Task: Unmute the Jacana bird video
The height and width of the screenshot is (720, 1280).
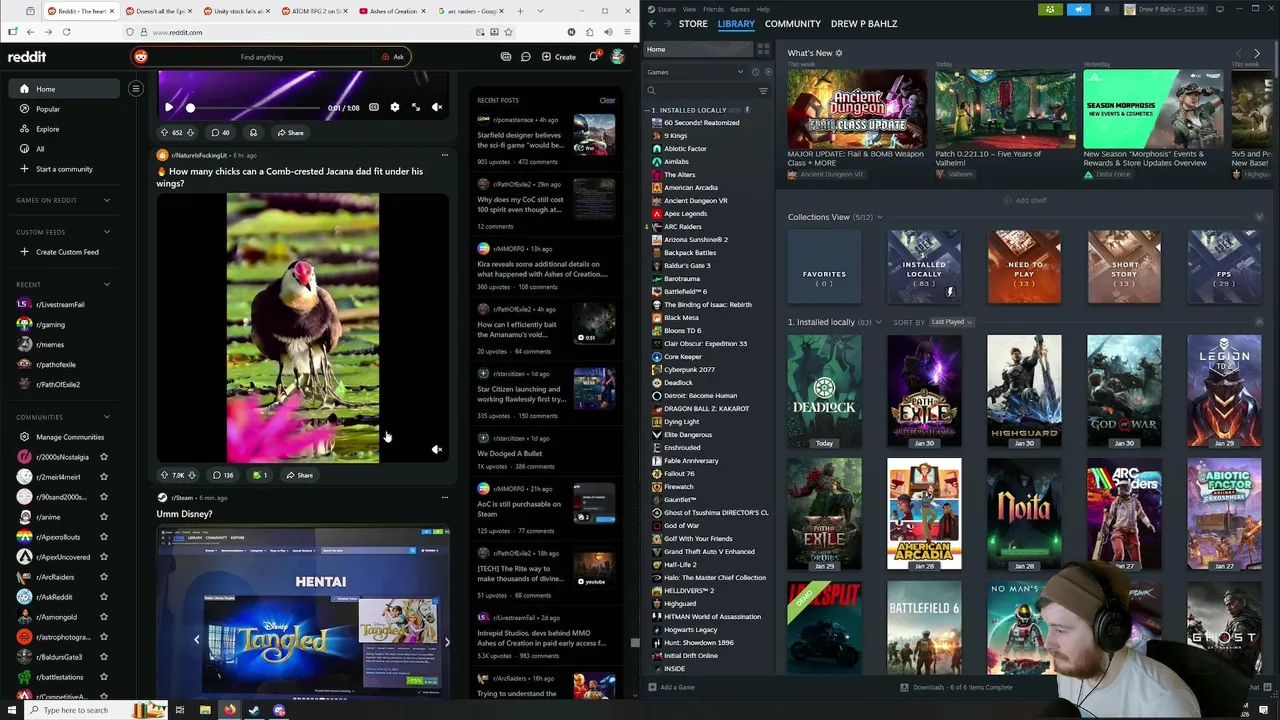Action: pos(437,450)
